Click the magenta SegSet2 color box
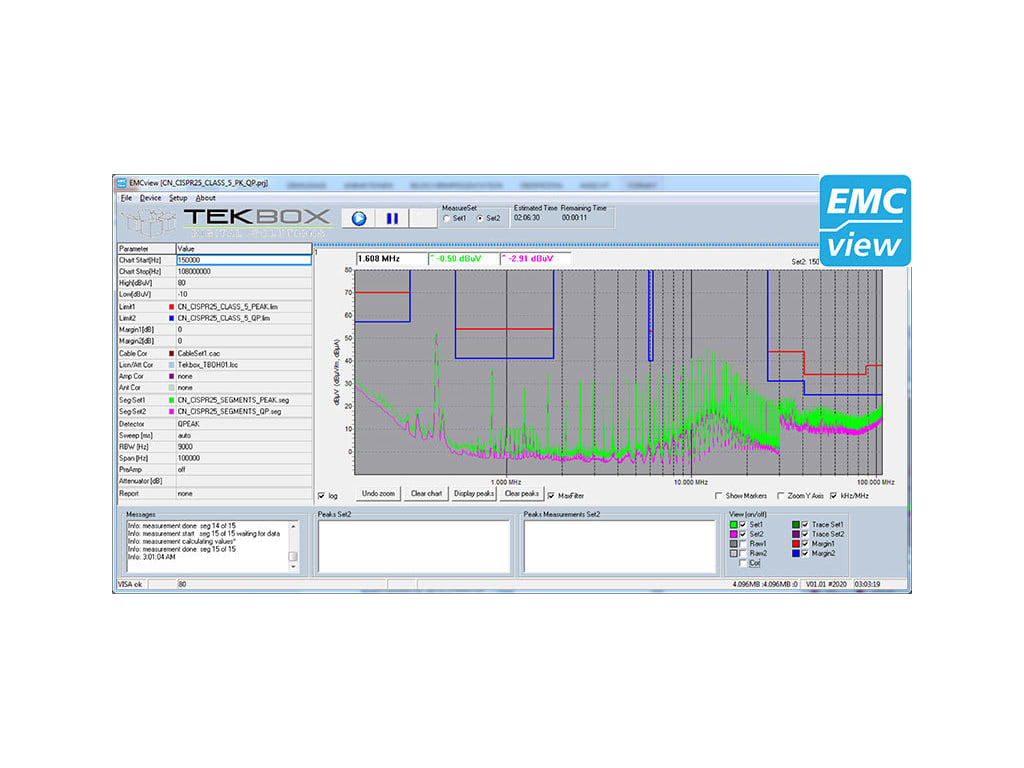Viewport: 1024px width, 768px height. click(171, 411)
